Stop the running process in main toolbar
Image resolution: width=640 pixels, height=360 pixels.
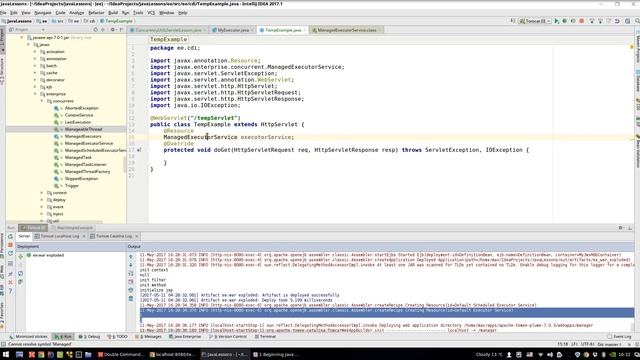coord(582,21)
